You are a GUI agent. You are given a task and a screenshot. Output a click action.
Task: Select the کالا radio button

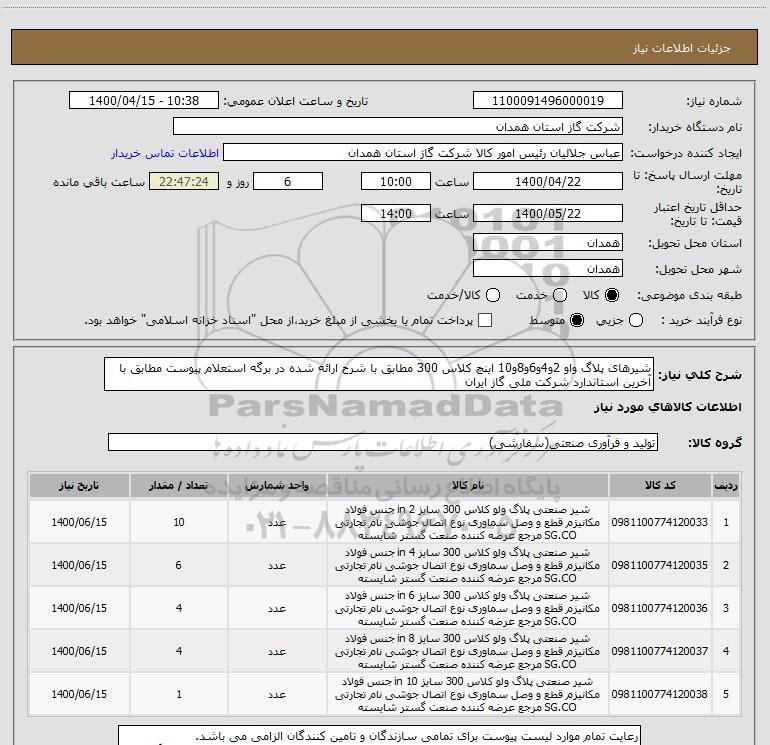[612, 295]
